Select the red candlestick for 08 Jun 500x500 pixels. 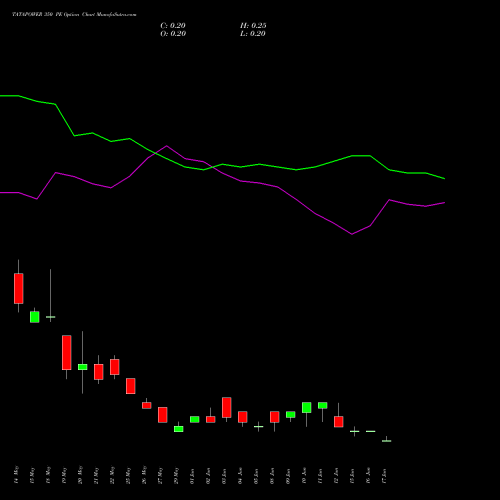coord(275,417)
